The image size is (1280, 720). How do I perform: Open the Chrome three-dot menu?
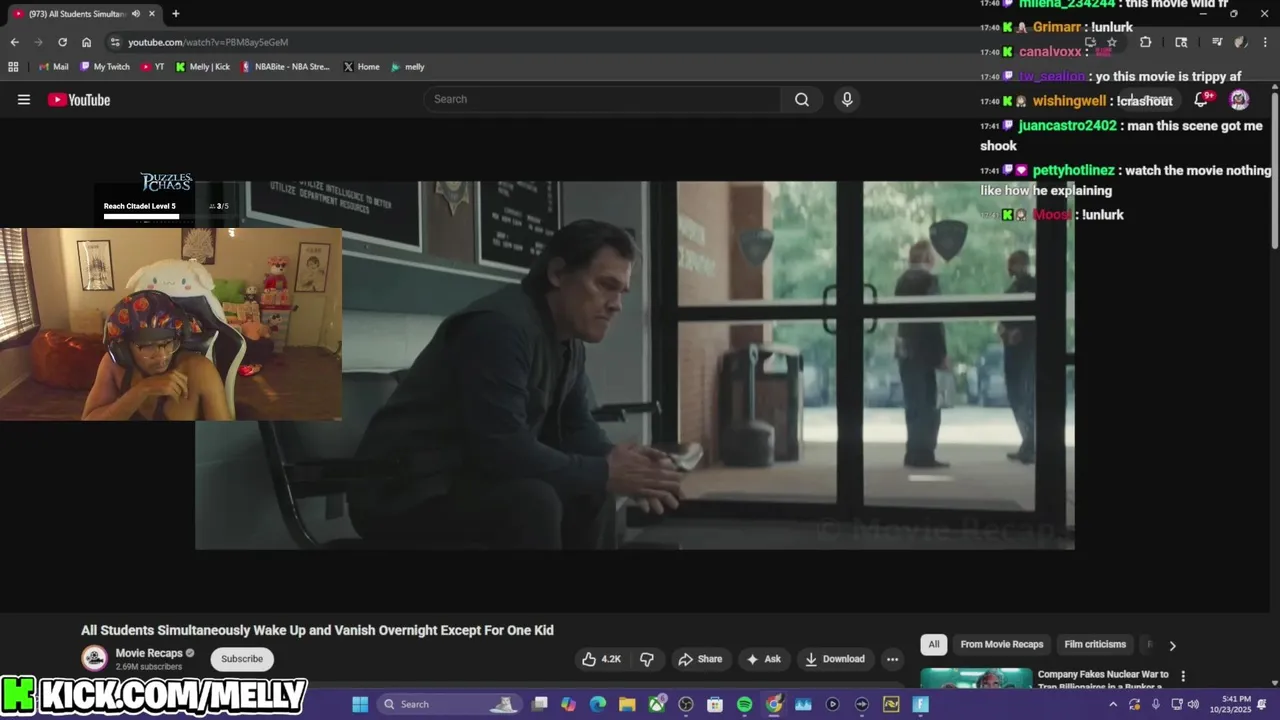1264,42
